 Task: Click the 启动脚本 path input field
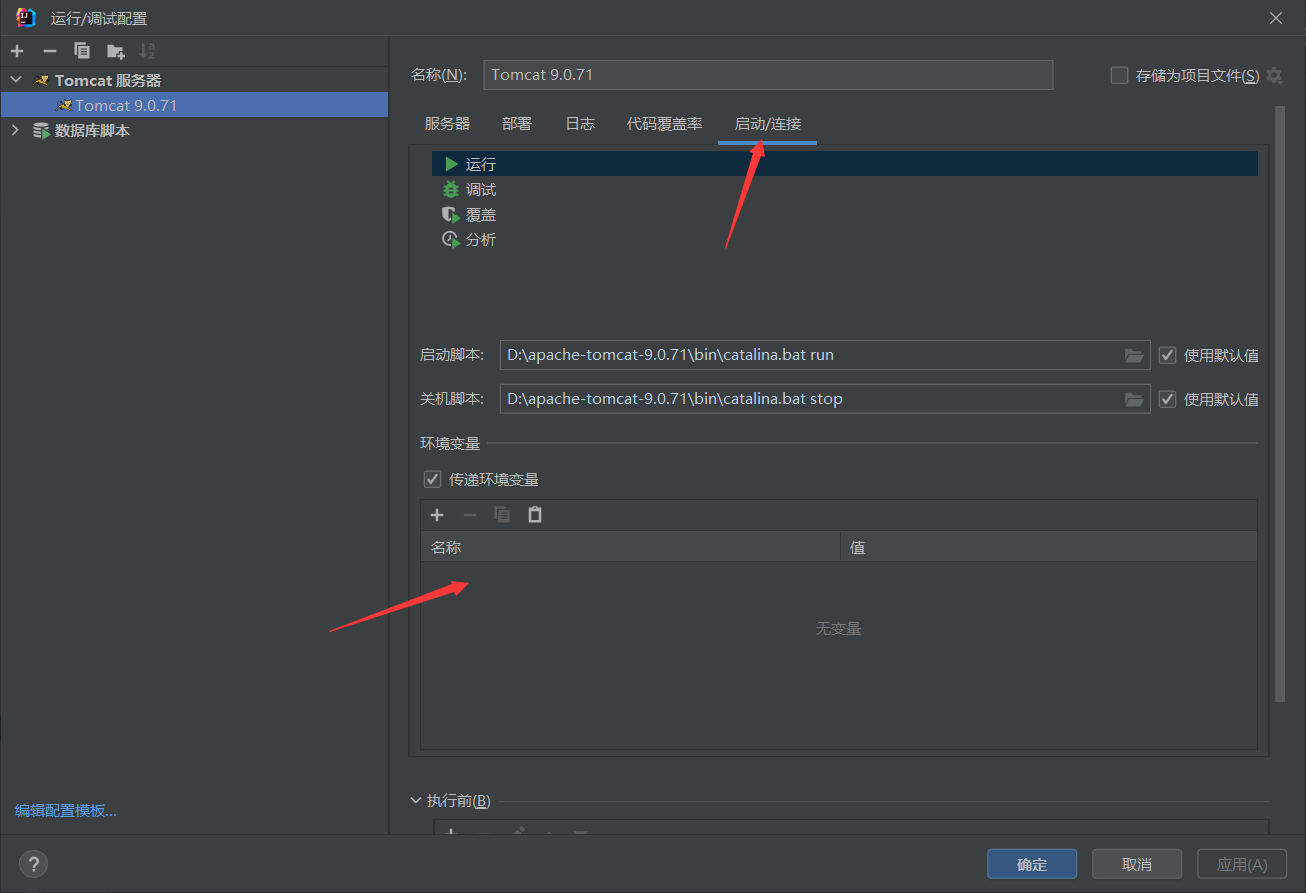pos(810,355)
